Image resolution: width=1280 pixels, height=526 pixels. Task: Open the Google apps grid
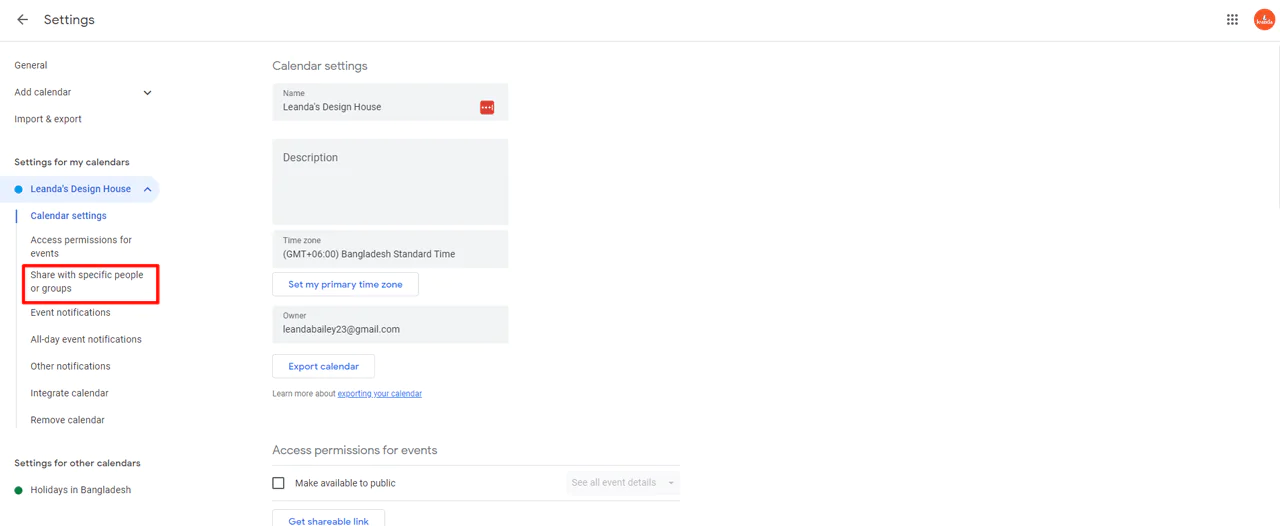(1232, 20)
